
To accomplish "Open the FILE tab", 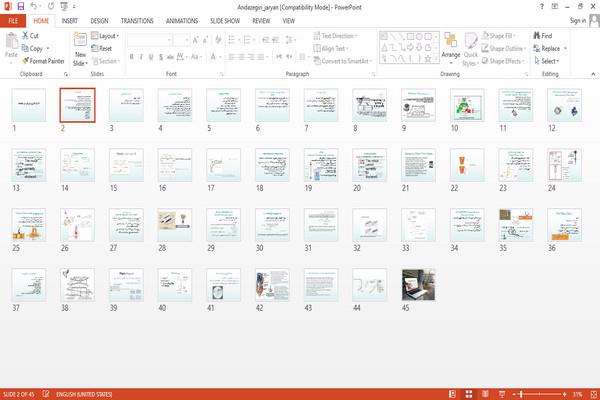I will pyautogui.click(x=13, y=21).
